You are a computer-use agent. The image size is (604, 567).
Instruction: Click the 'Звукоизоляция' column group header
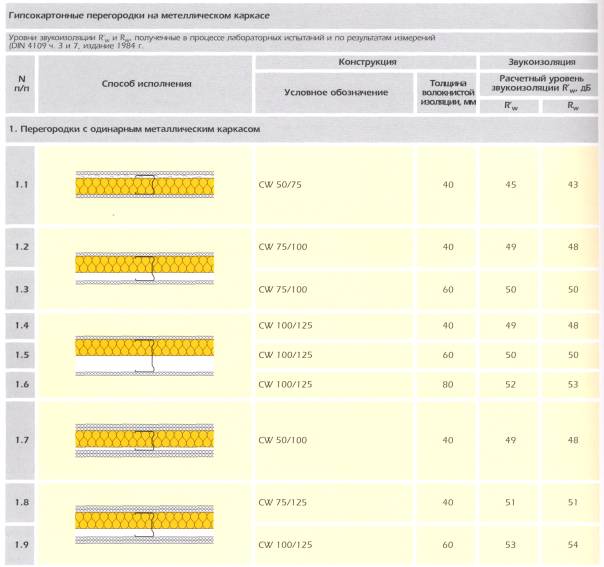pyautogui.click(x=540, y=63)
